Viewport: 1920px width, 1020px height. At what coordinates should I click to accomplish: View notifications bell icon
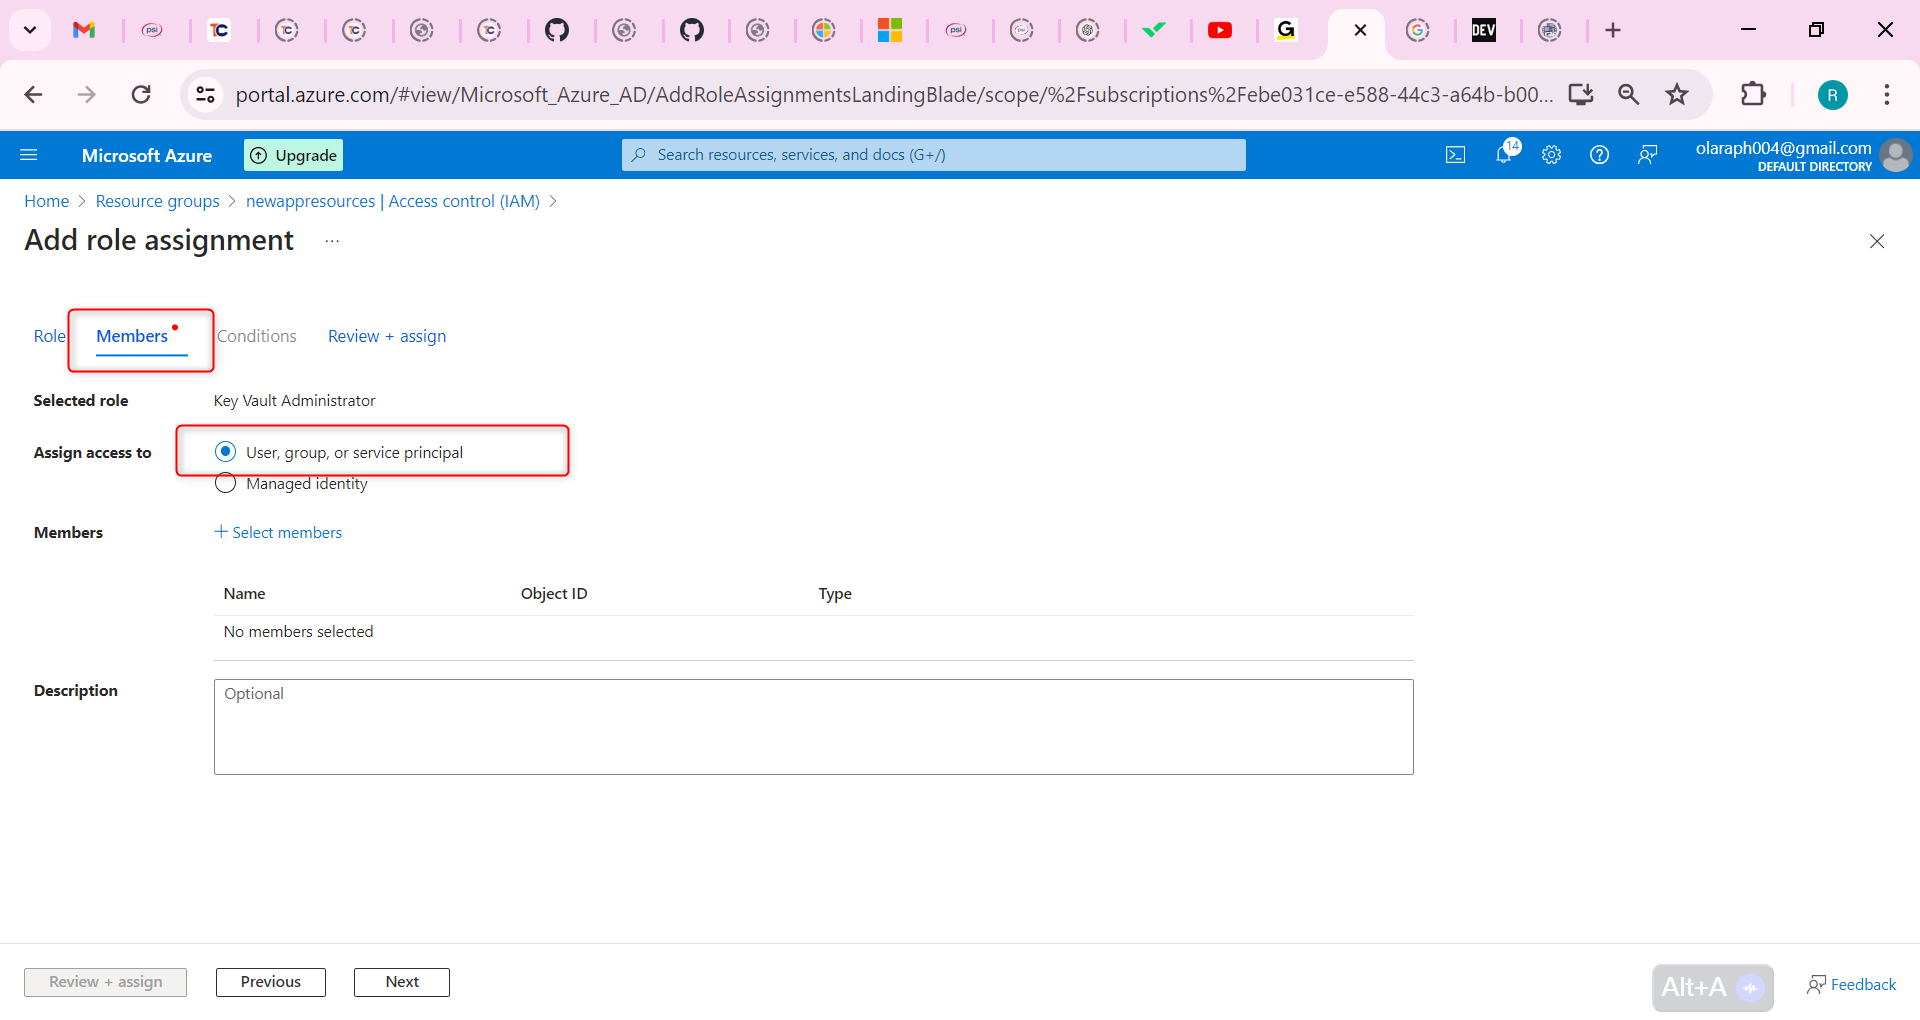click(x=1504, y=154)
